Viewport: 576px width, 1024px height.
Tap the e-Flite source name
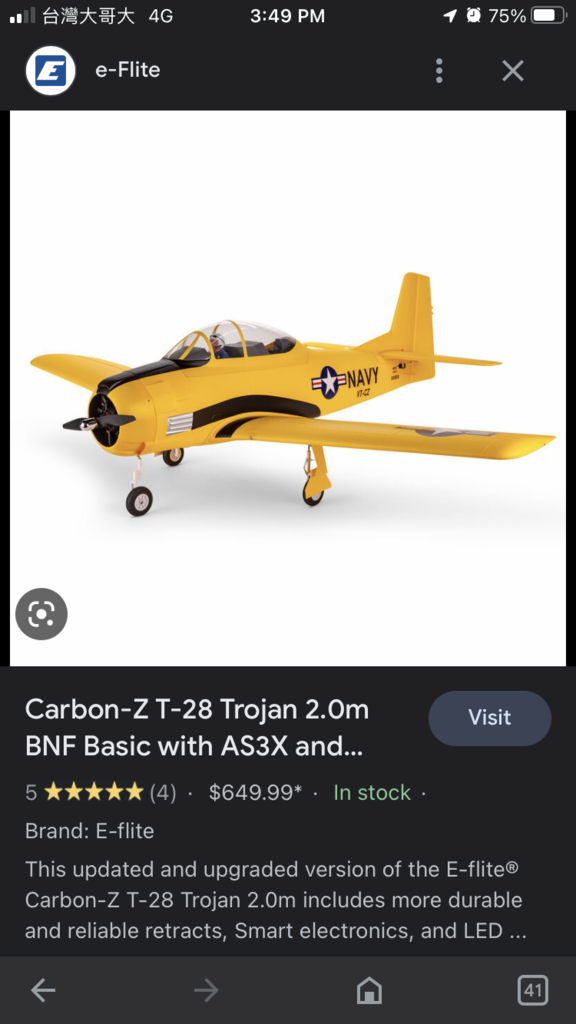[128, 70]
